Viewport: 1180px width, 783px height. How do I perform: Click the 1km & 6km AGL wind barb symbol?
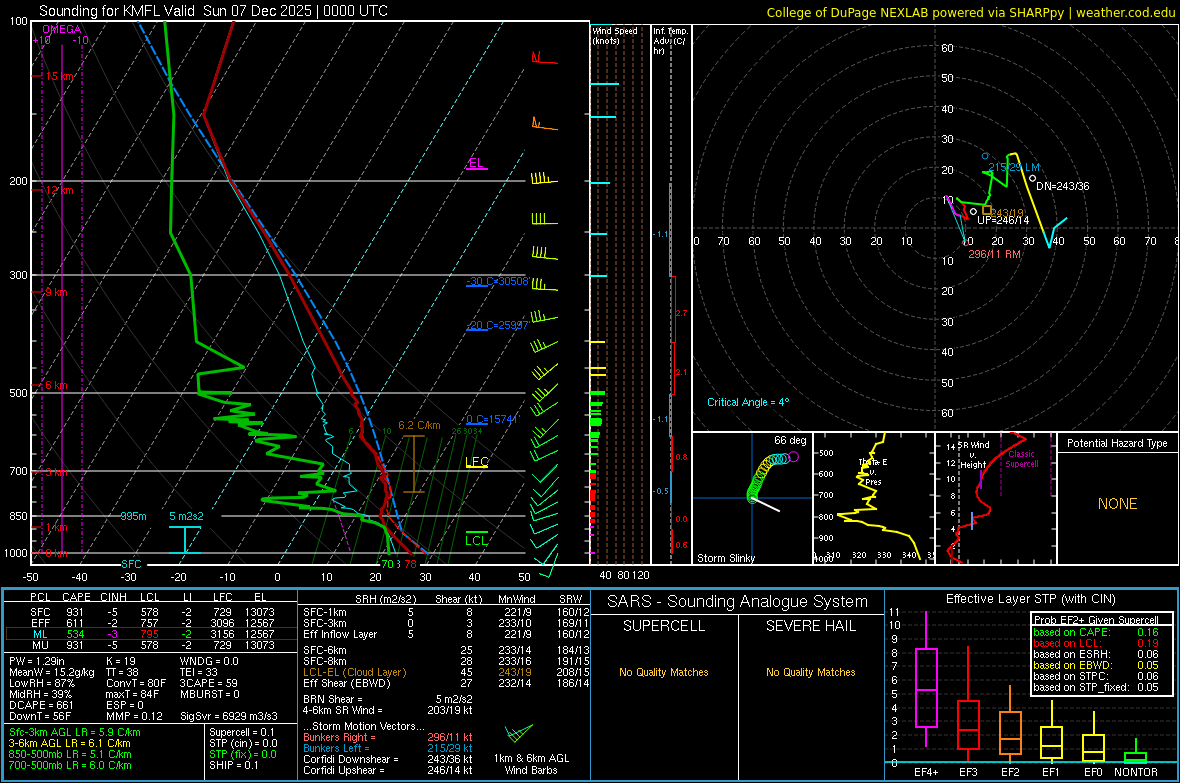click(x=518, y=733)
